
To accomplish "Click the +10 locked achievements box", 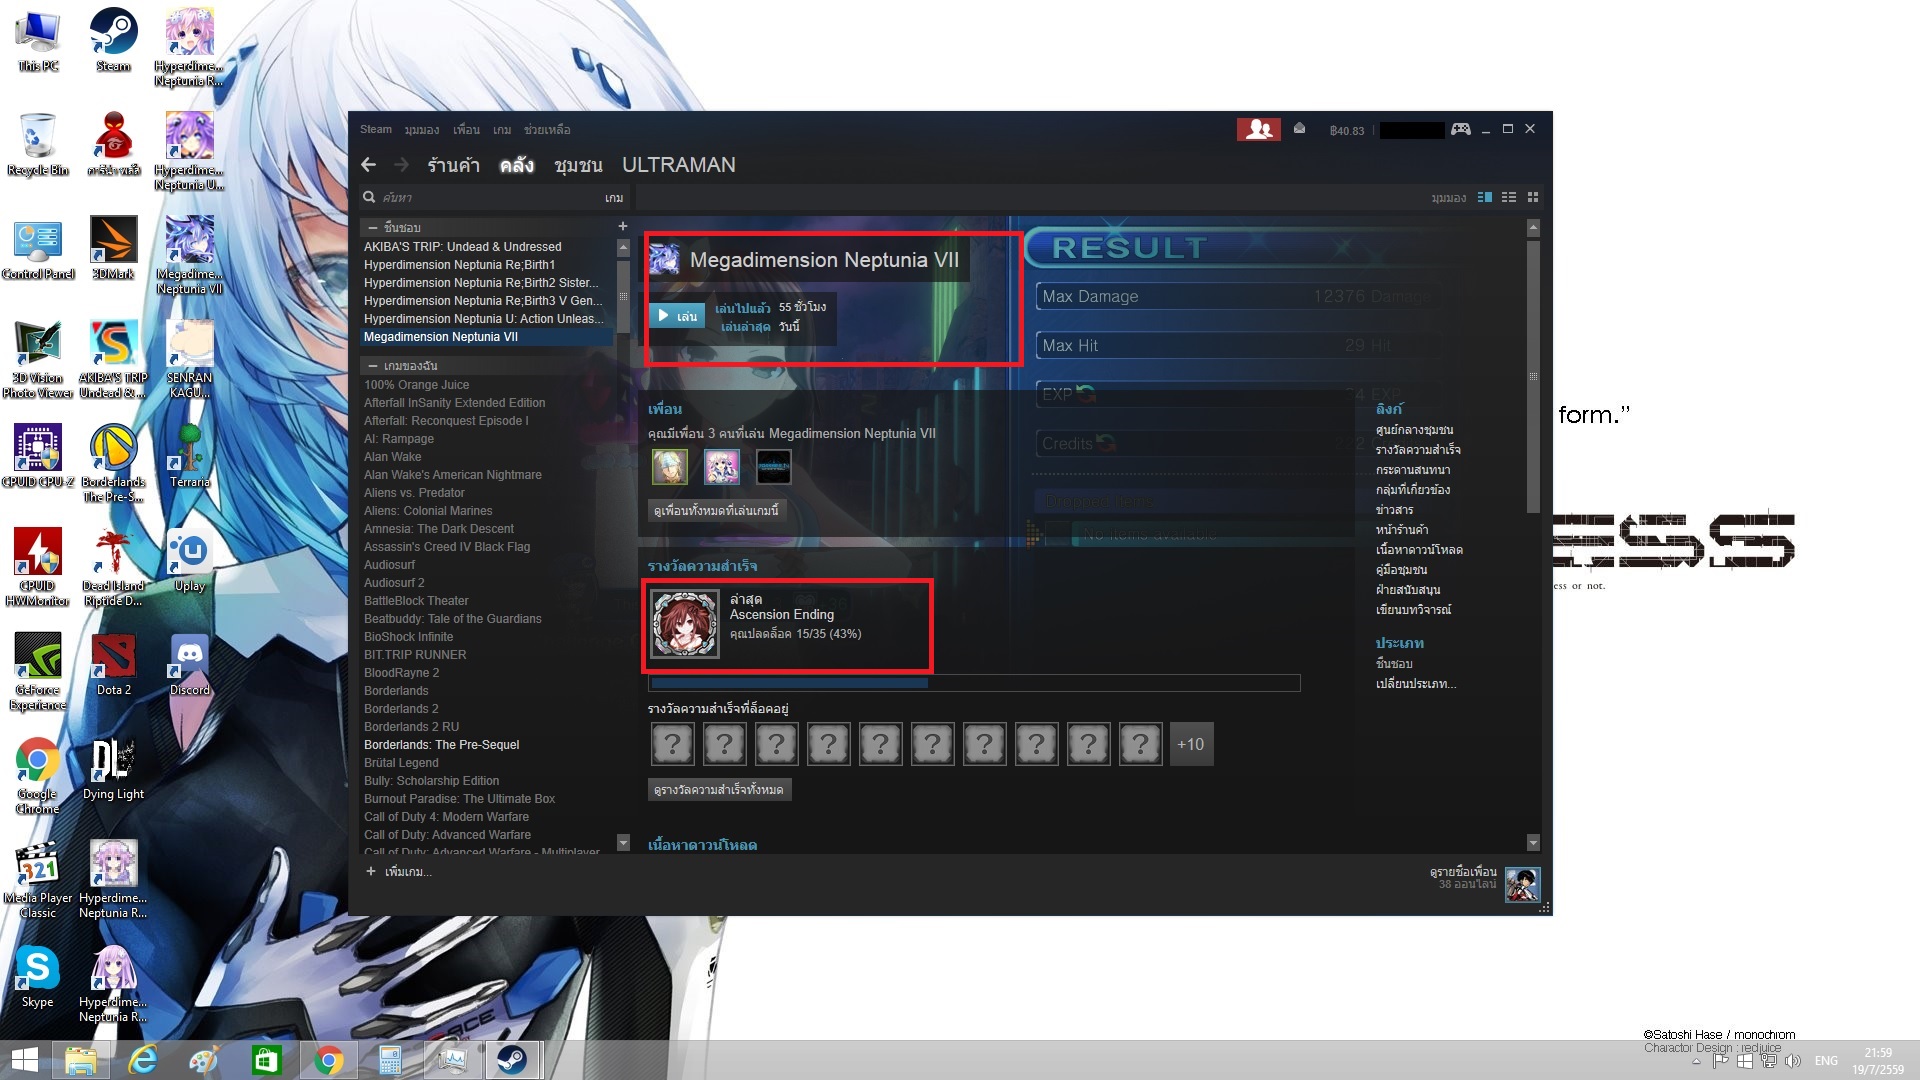I will click(x=1190, y=744).
